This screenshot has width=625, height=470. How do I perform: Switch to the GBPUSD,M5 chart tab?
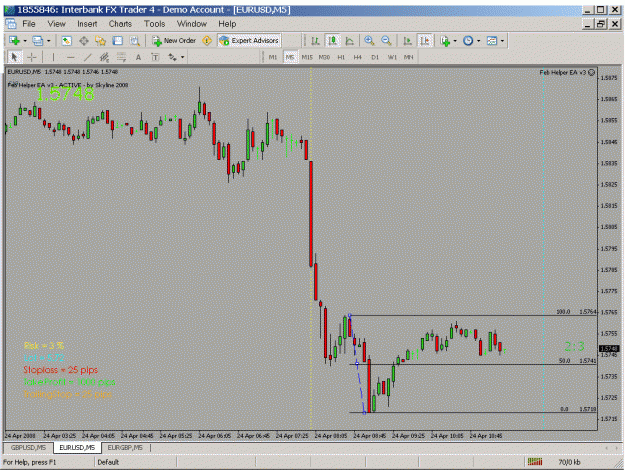click(x=29, y=448)
